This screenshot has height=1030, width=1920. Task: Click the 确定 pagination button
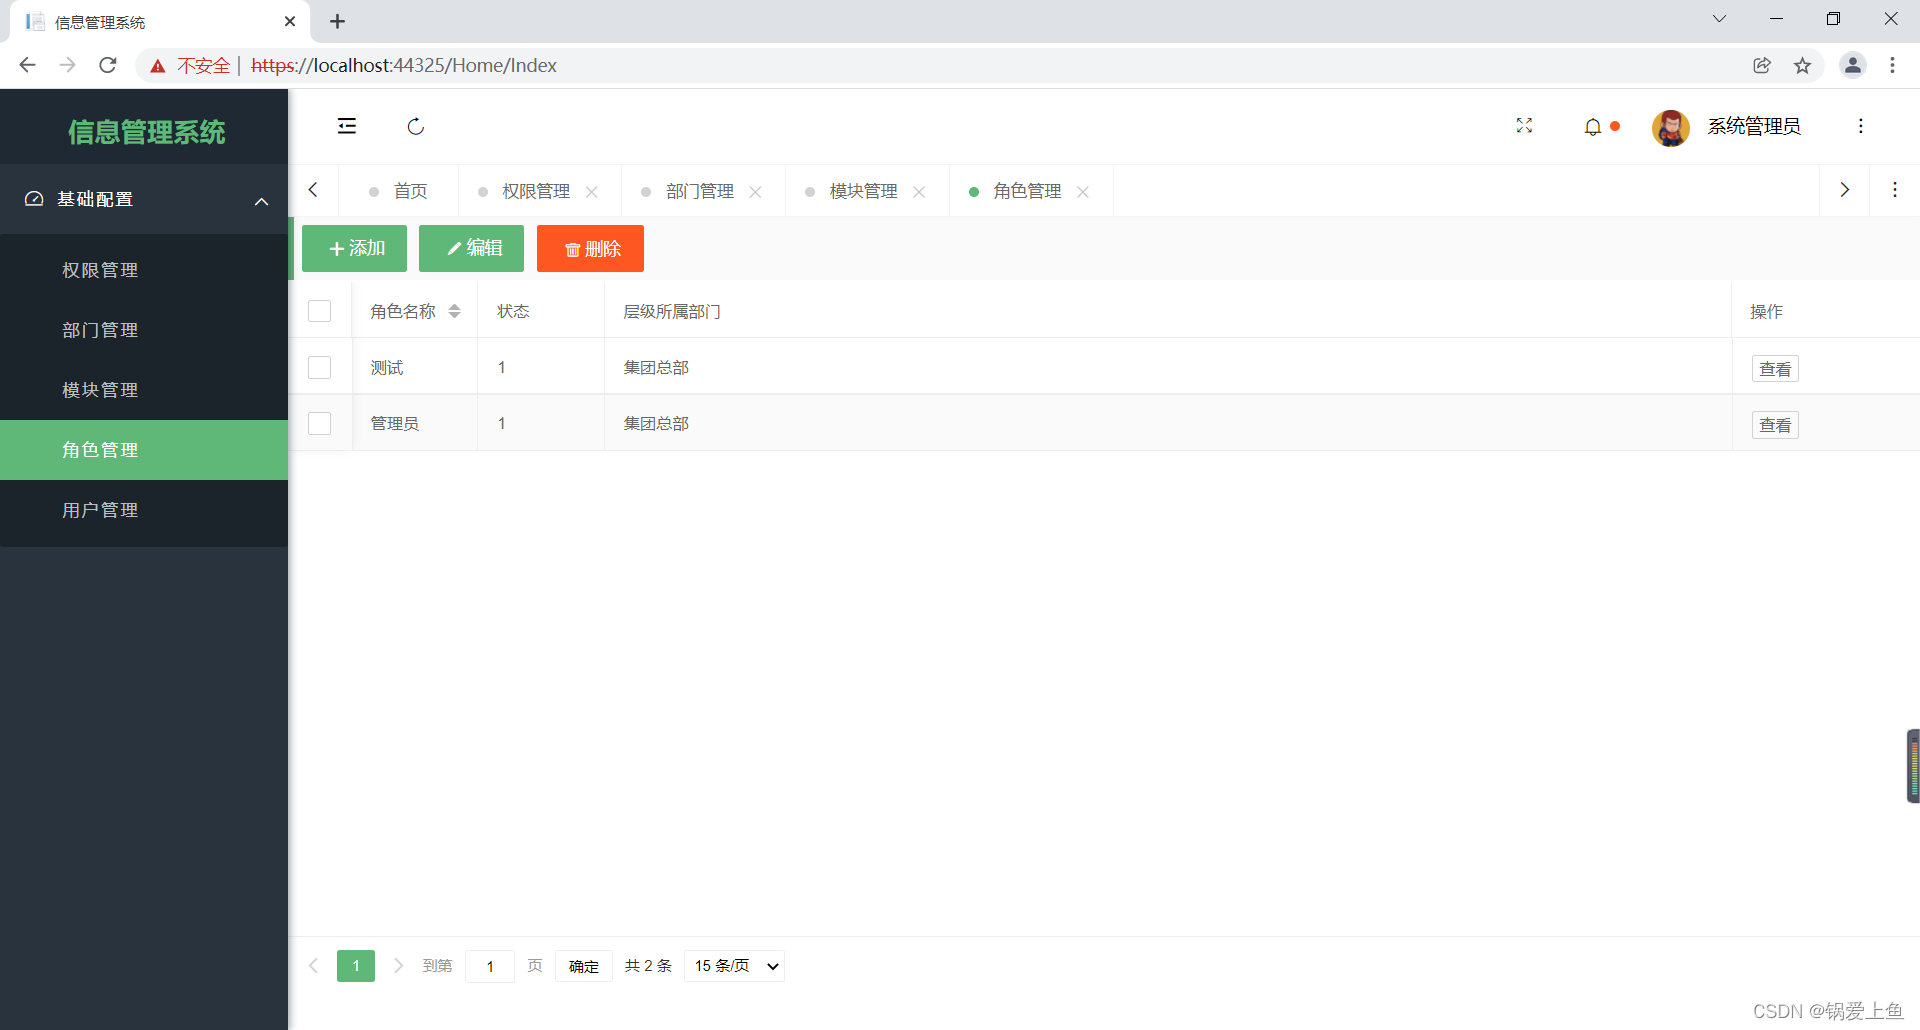point(584,966)
